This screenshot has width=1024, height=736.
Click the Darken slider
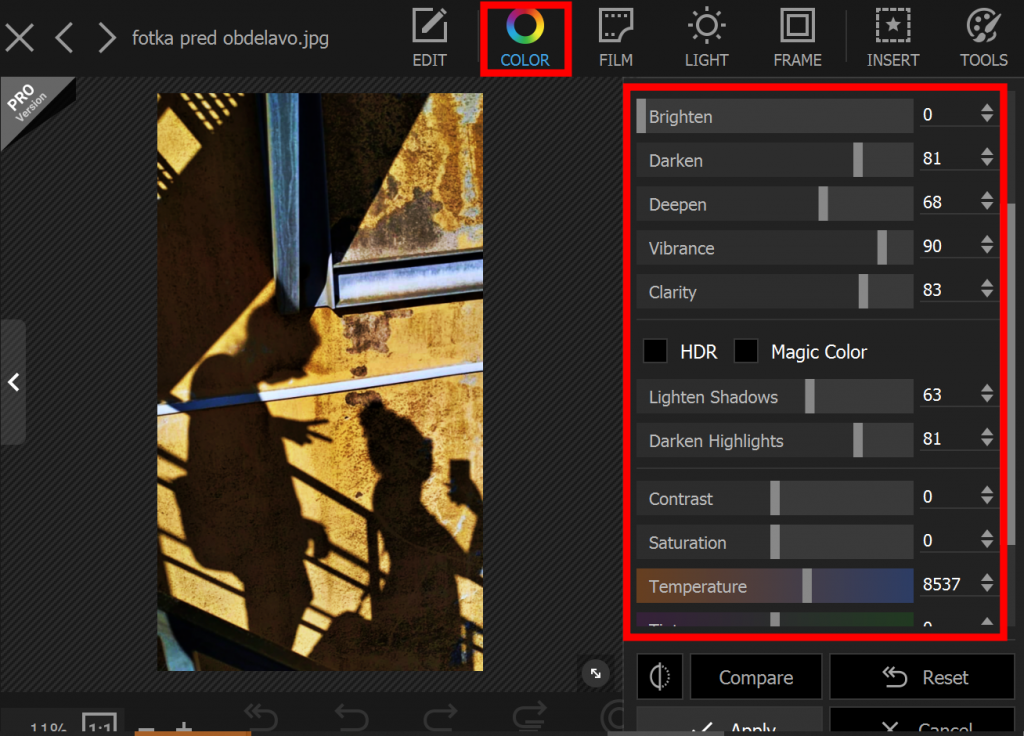coord(775,160)
